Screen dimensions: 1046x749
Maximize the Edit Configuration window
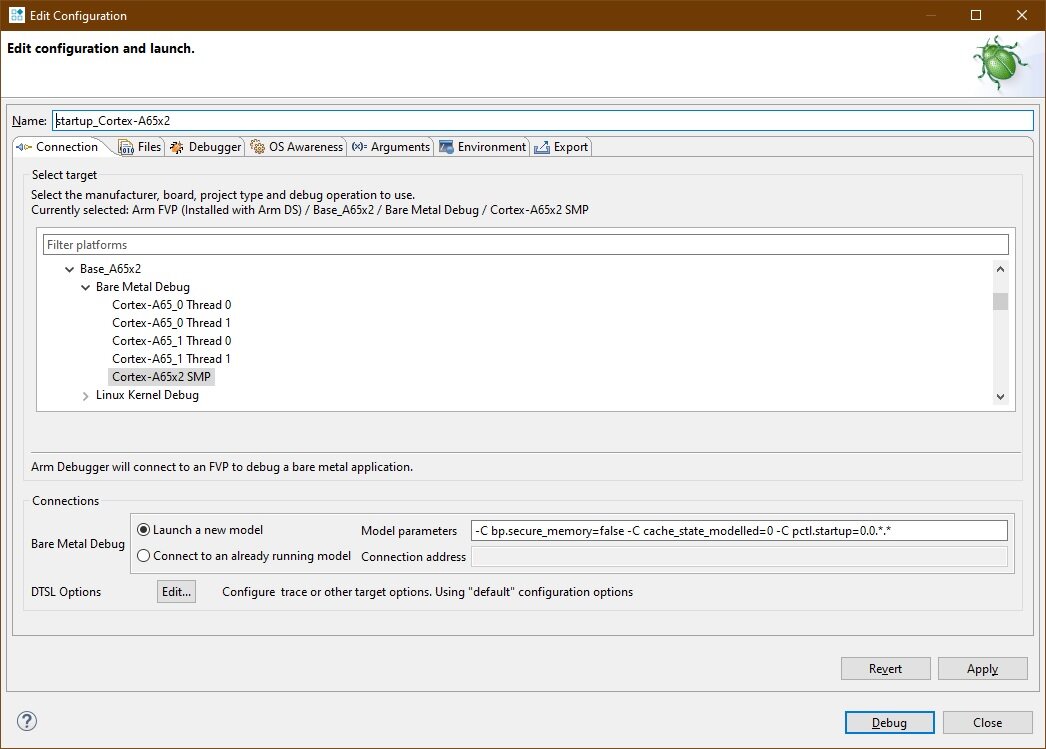click(976, 15)
